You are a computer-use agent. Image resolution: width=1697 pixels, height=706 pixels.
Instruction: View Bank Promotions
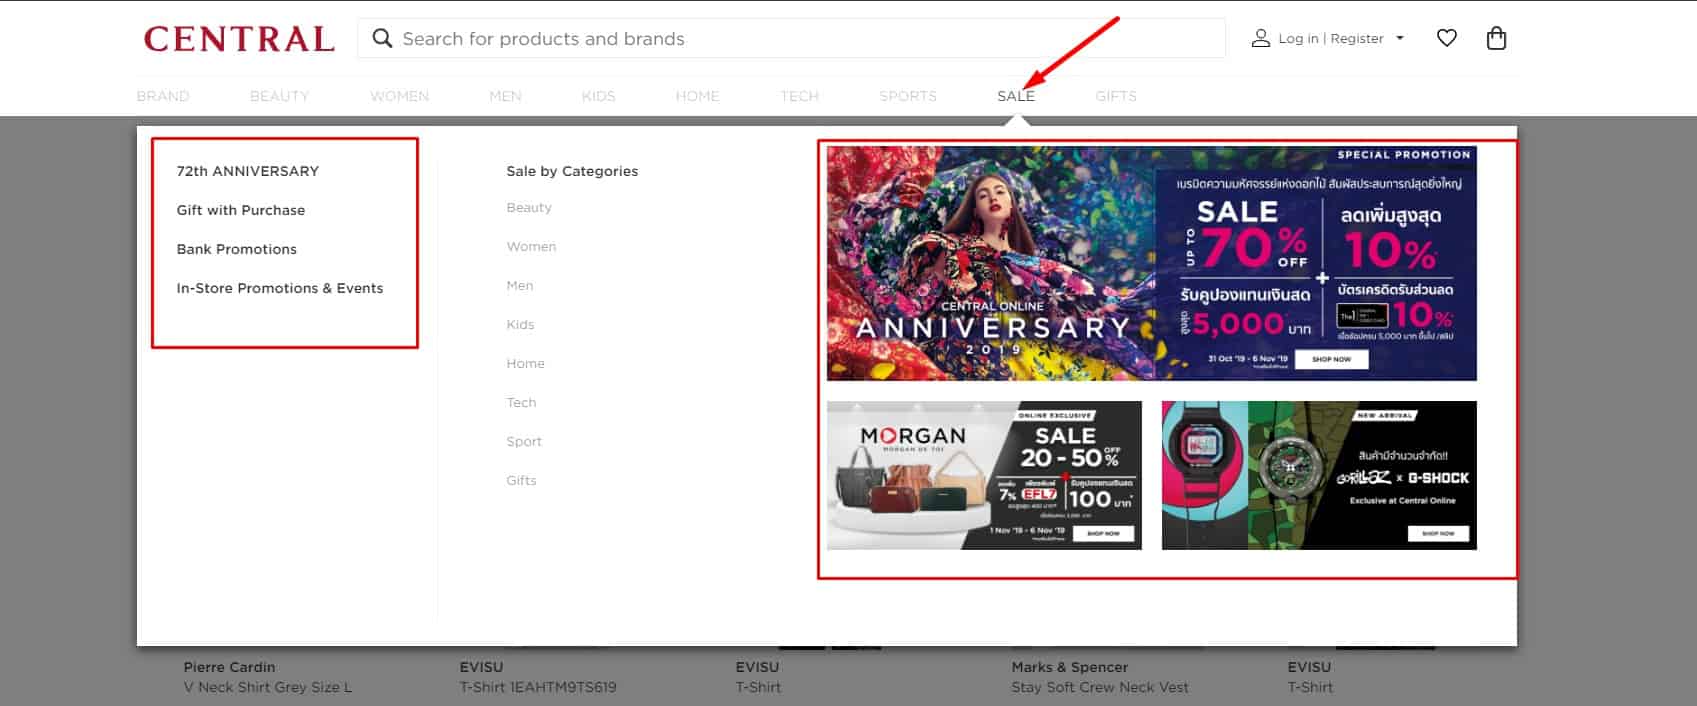(237, 249)
